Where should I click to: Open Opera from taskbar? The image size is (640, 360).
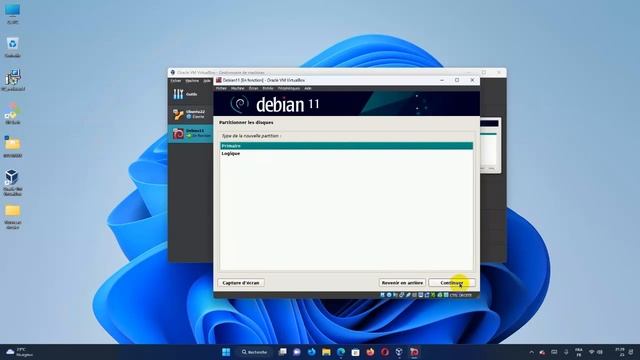pos(385,352)
